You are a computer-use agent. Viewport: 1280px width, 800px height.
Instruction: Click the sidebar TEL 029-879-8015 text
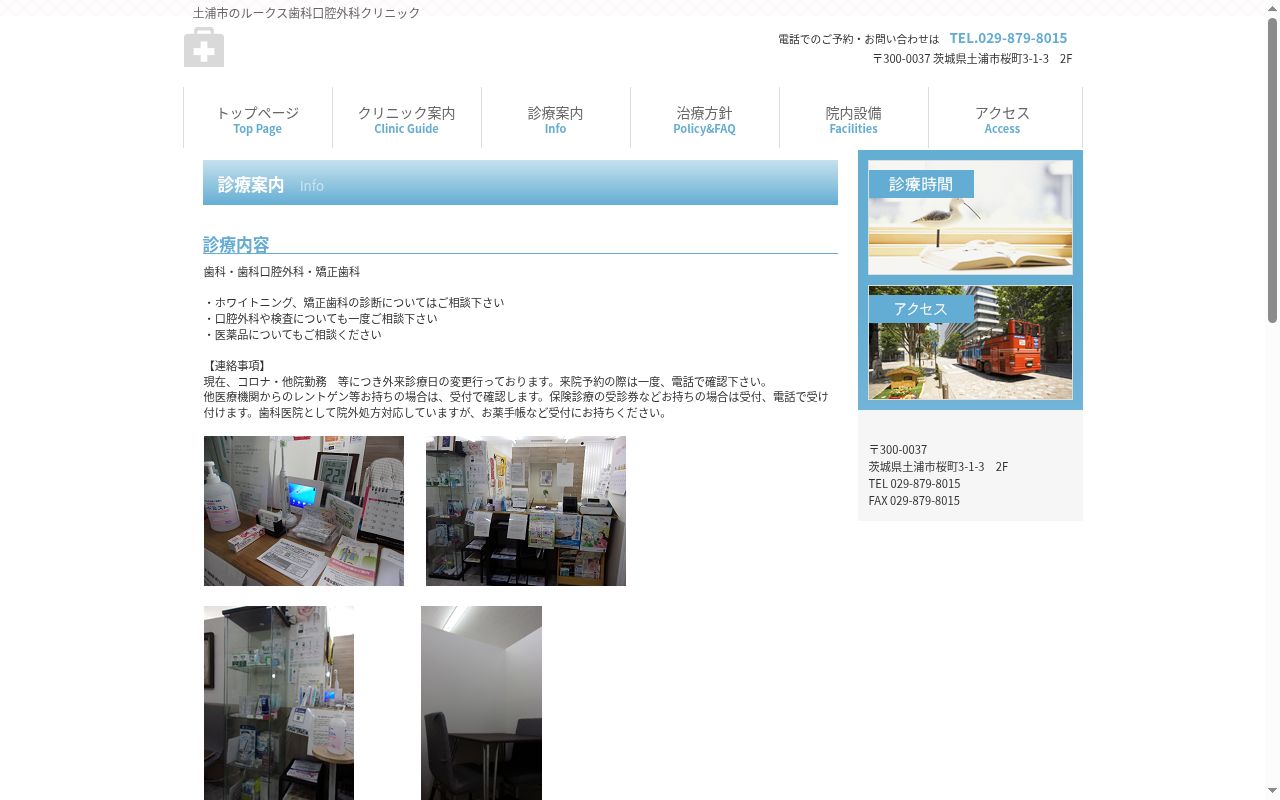[914, 484]
